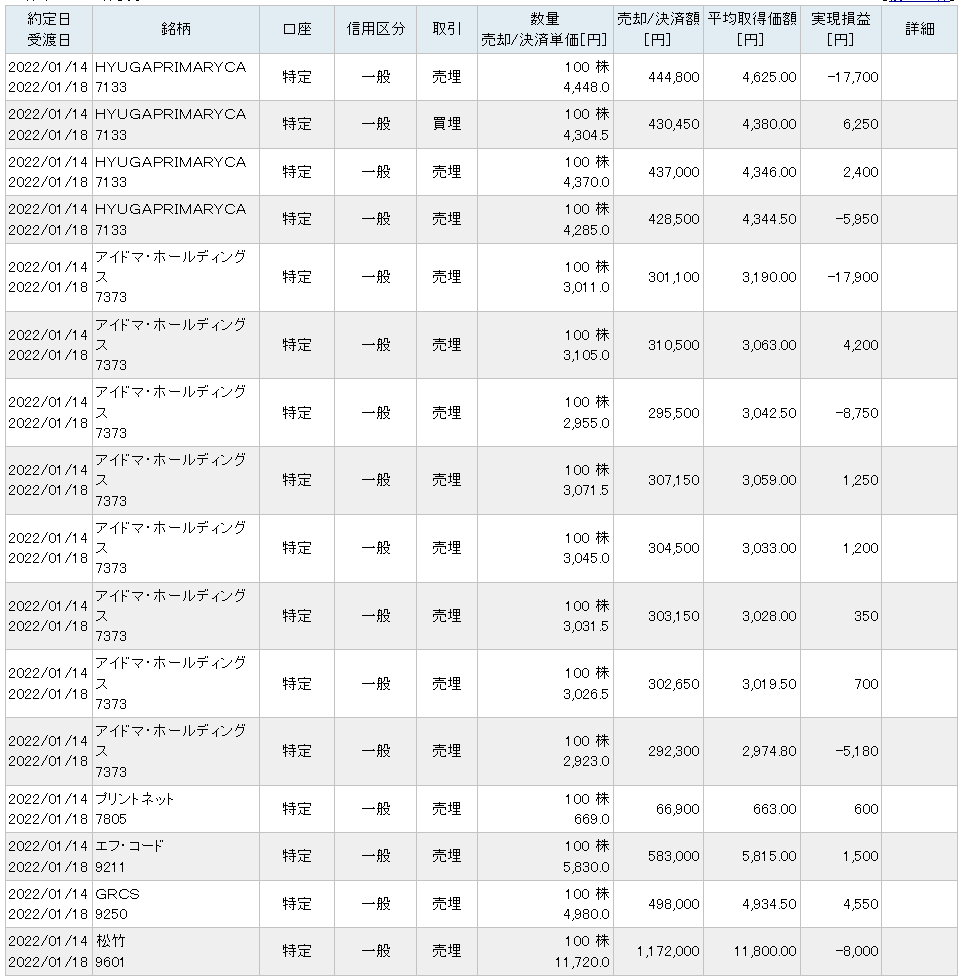Click average price 5,815.00
Image resolution: width=960 pixels, height=979 pixels.
click(769, 857)
